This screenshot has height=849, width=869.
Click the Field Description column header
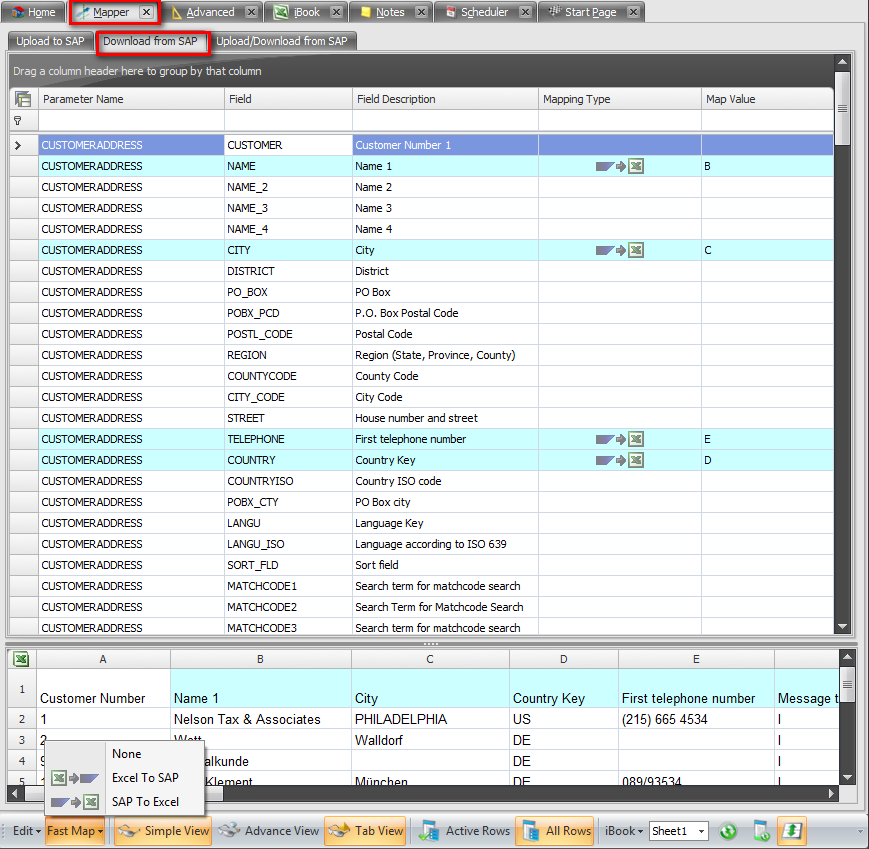395,99
